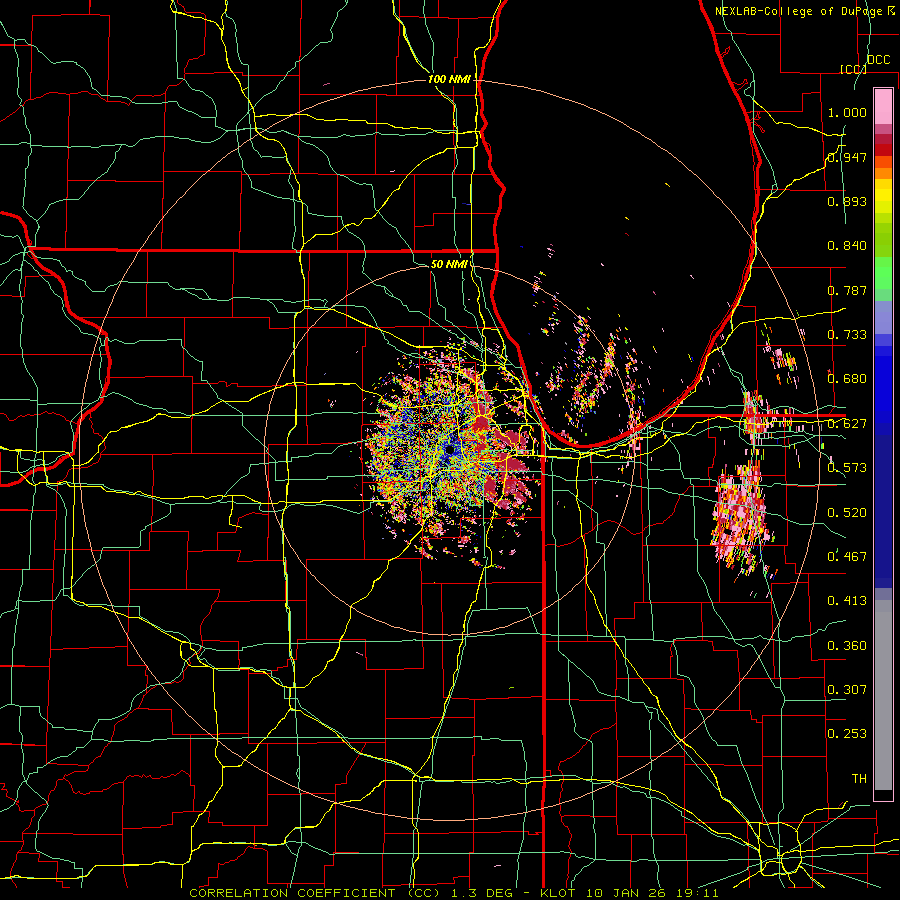Image resolution: width=900 pixels, height=900 pixels.
Task: Click the CORRELATION COEFFICIENT (CC) product title
Action: [315, 893]
